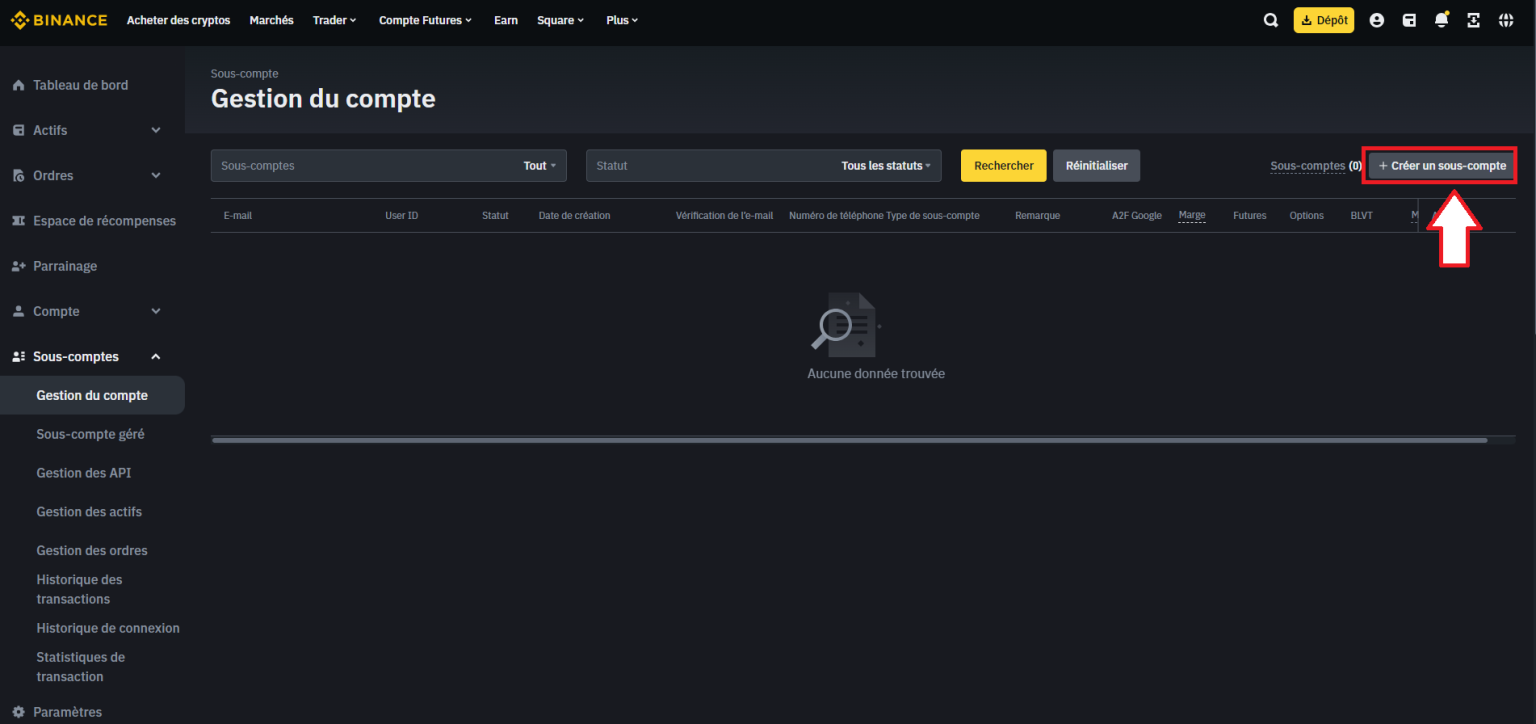Open the search icon in the top bar
This screenshot has width=1536, height=724.
[1270, 19]
